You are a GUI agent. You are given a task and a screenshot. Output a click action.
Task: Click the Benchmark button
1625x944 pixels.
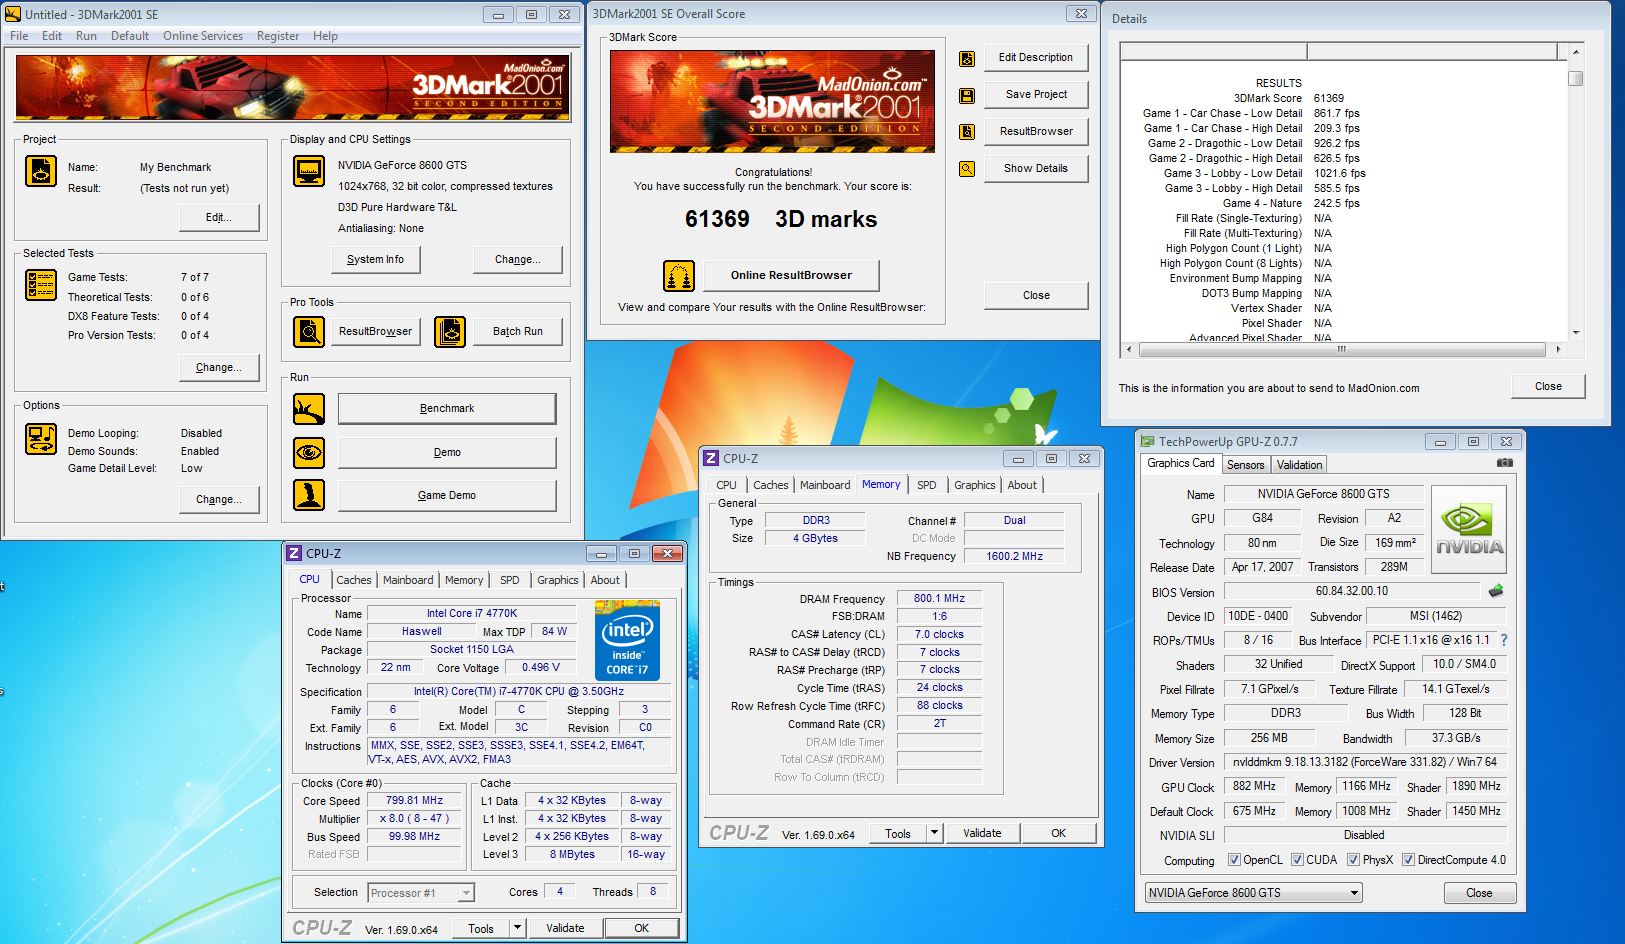coord(447,409)
